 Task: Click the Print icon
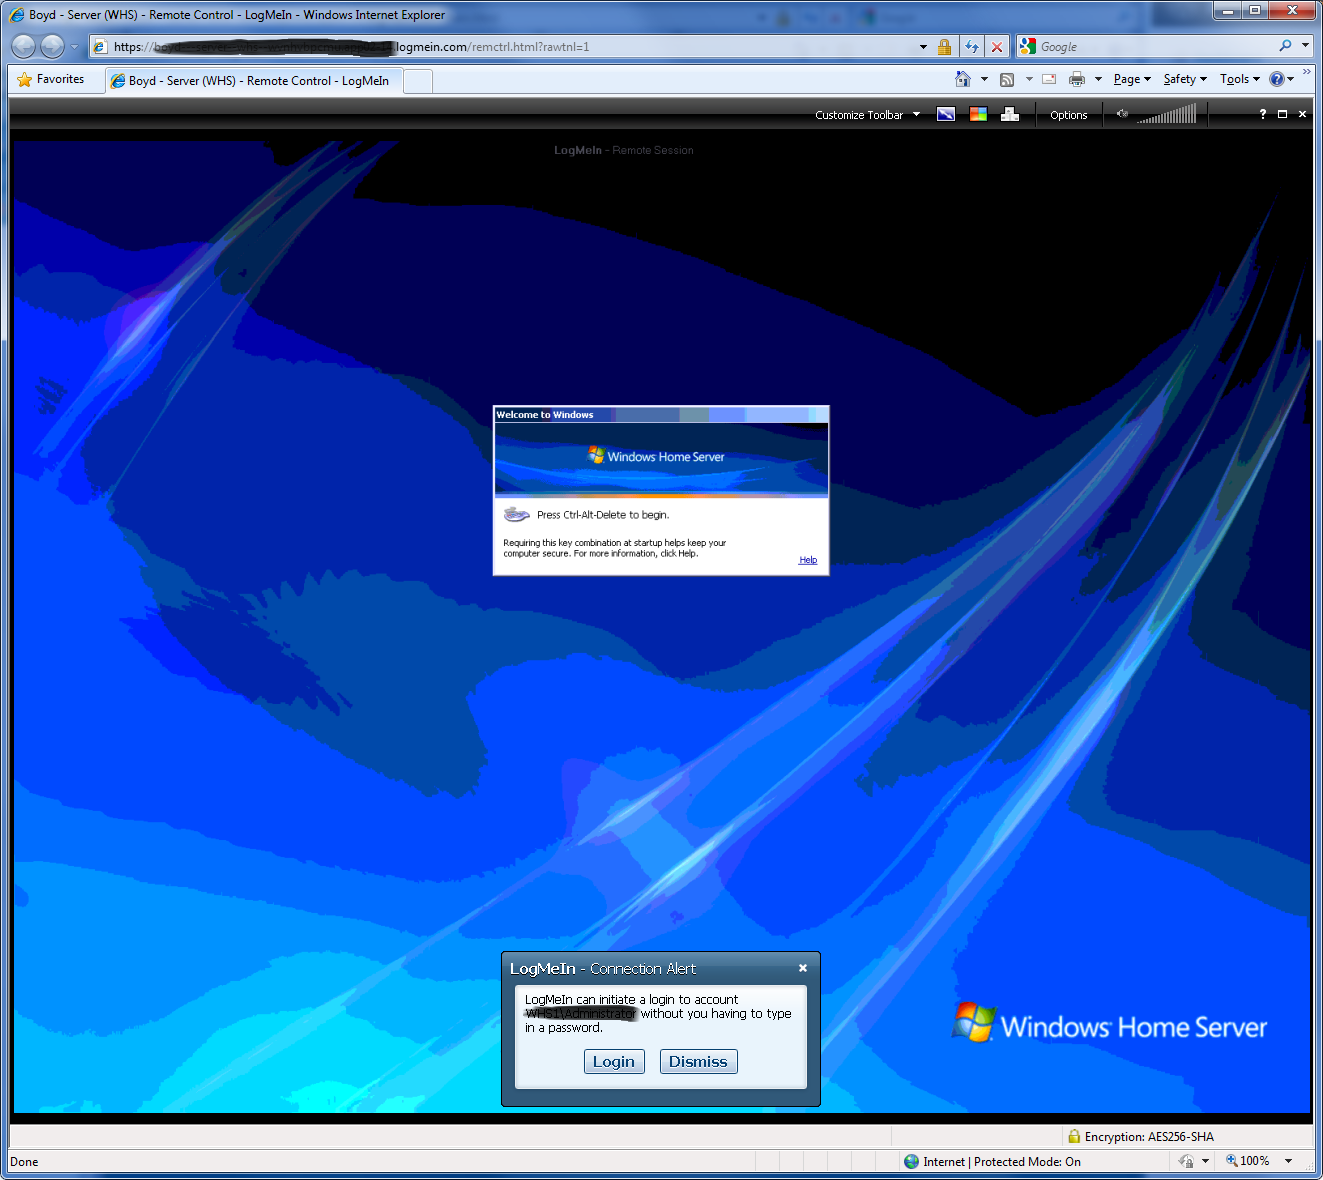1077,79
